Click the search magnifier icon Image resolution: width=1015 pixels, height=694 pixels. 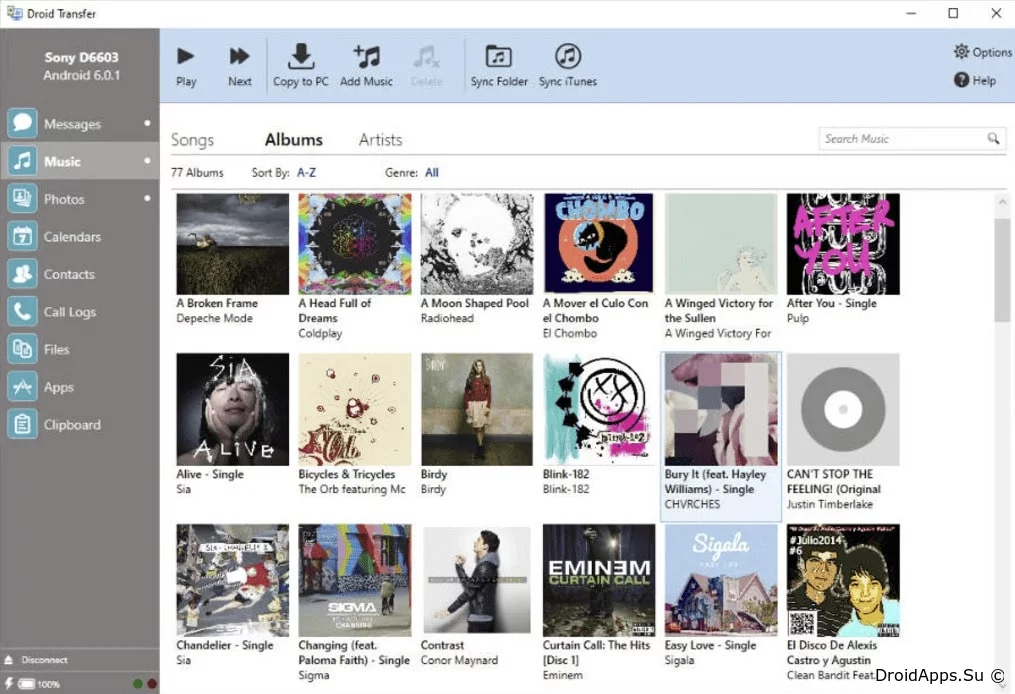(993, 138)
